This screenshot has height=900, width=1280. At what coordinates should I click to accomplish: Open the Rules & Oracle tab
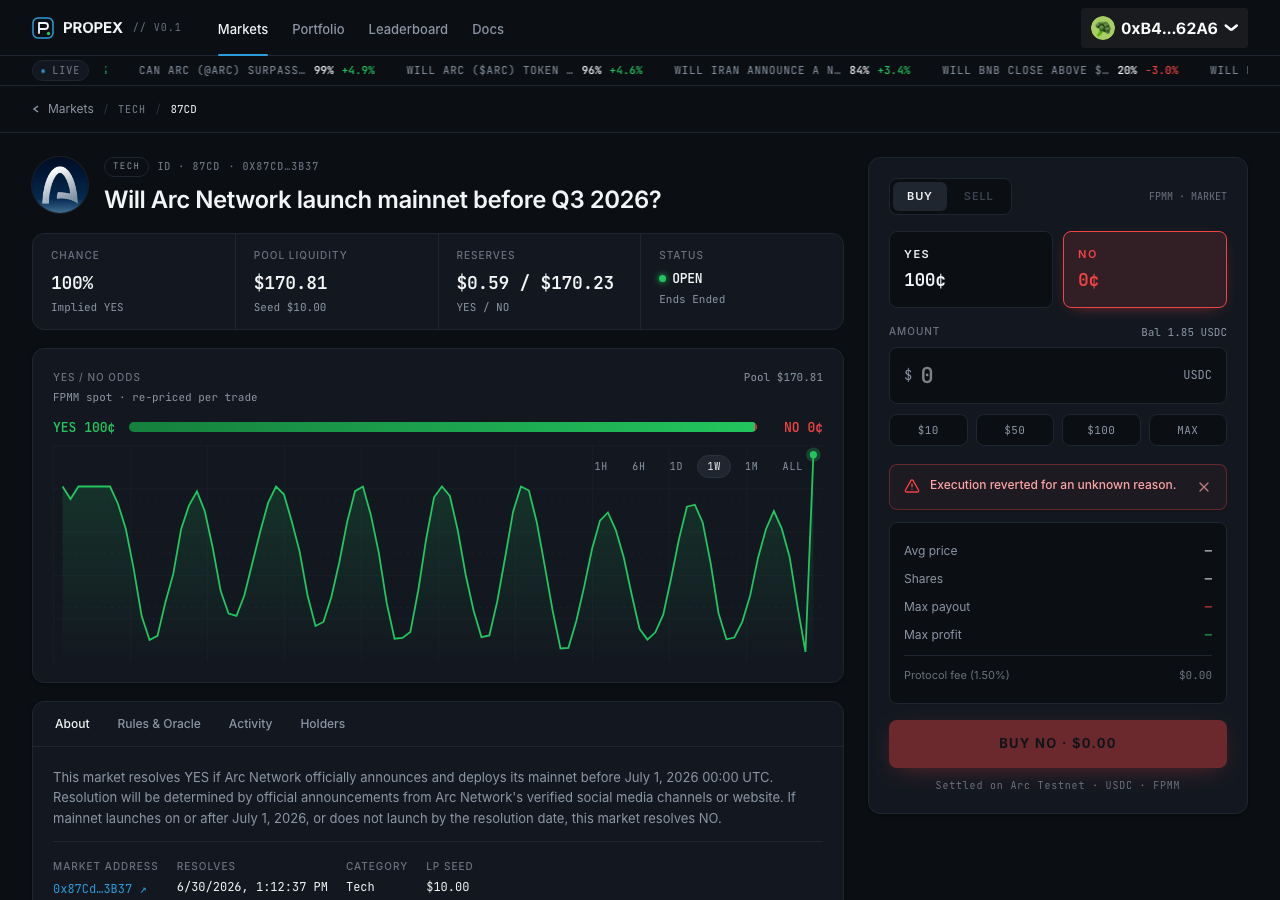point(159,724)
